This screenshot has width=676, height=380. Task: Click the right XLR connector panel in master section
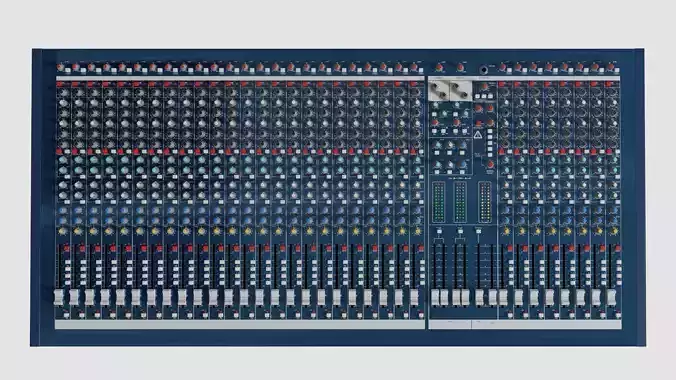pyautogui.click(x=460, y=91)
